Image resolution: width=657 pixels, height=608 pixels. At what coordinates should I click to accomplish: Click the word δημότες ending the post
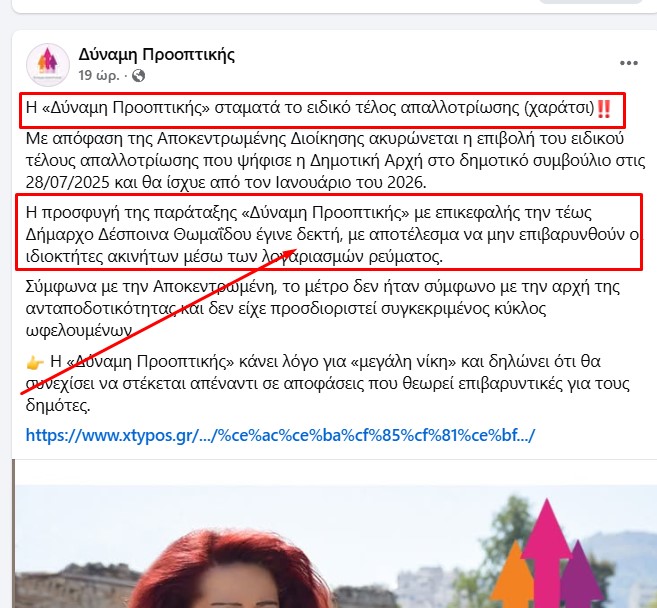click(58, 405)
